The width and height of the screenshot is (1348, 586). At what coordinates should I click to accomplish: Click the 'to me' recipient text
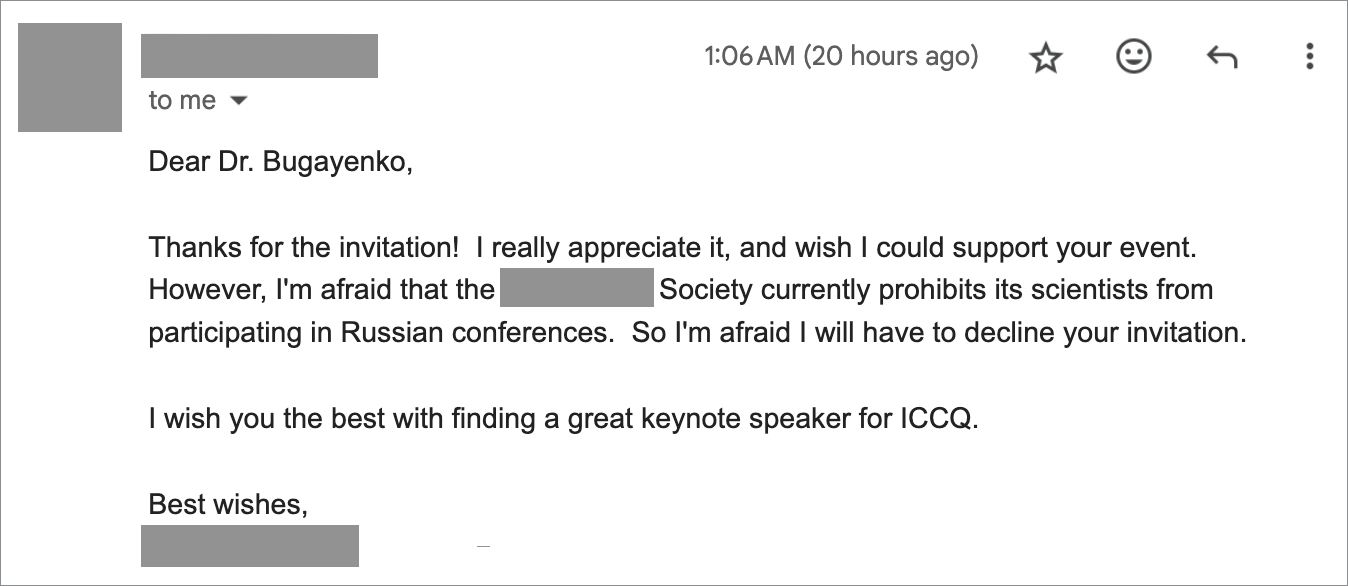(x=182, y=100)
